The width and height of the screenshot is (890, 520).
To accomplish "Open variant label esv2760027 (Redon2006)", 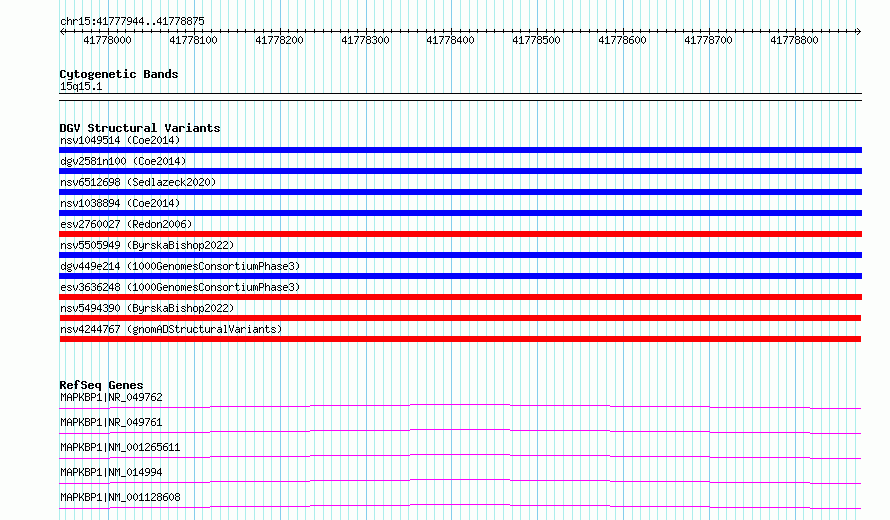I will (x=126, y=224).
